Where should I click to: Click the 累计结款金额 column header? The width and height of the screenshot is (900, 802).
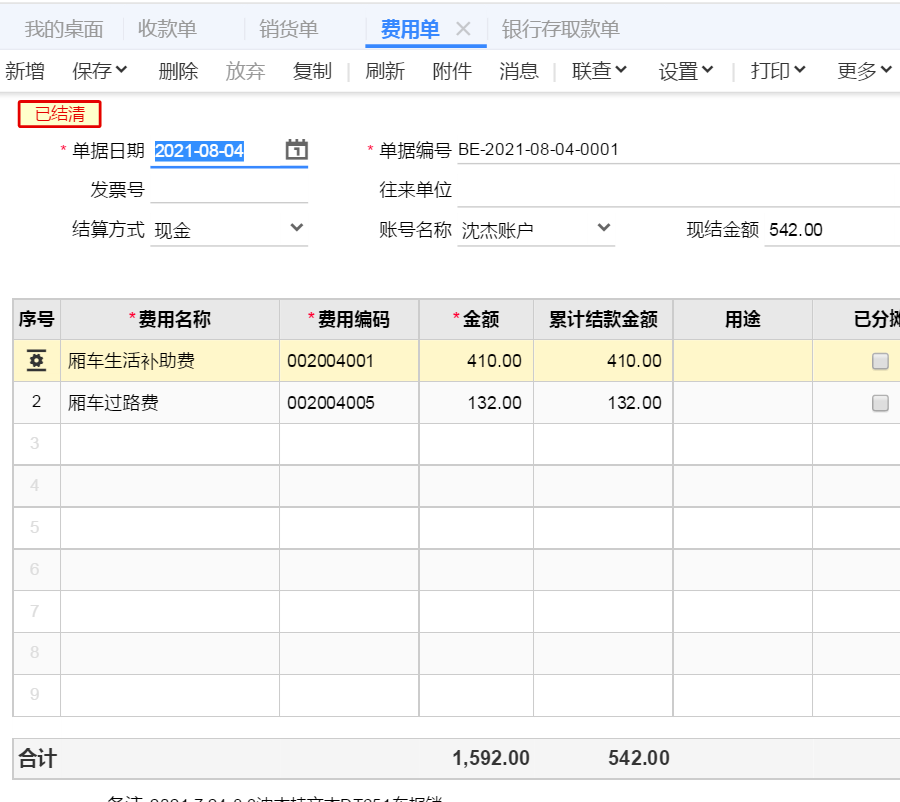[603, 319]
